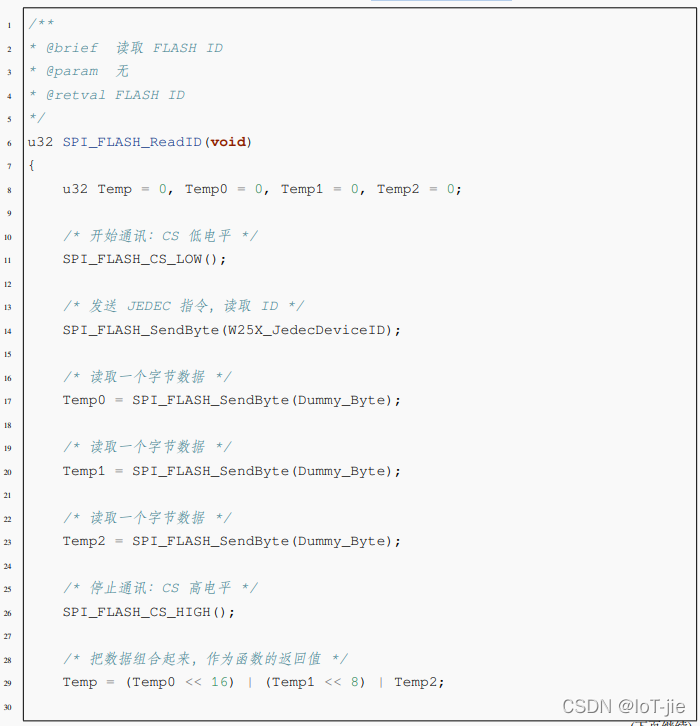Click the comment 把数据组合起来
The width and height of the screenshot is (700, 726).
tap(206, 658)
